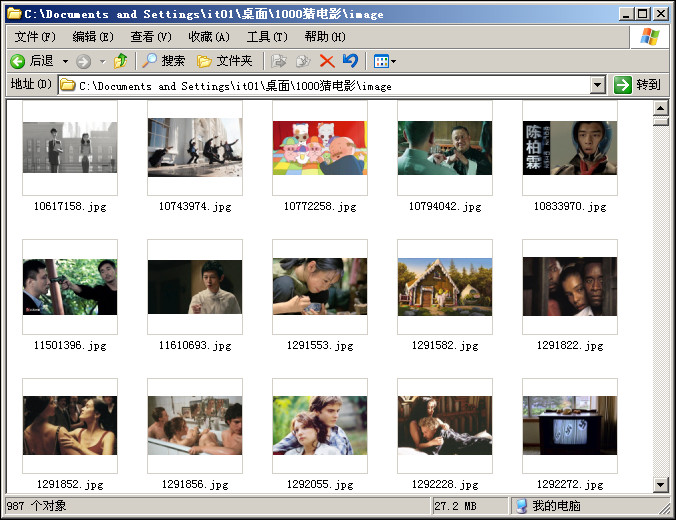676x520 pixels.
Task: Open the 编辑(E) menu
Action: [x=93, y=37]
